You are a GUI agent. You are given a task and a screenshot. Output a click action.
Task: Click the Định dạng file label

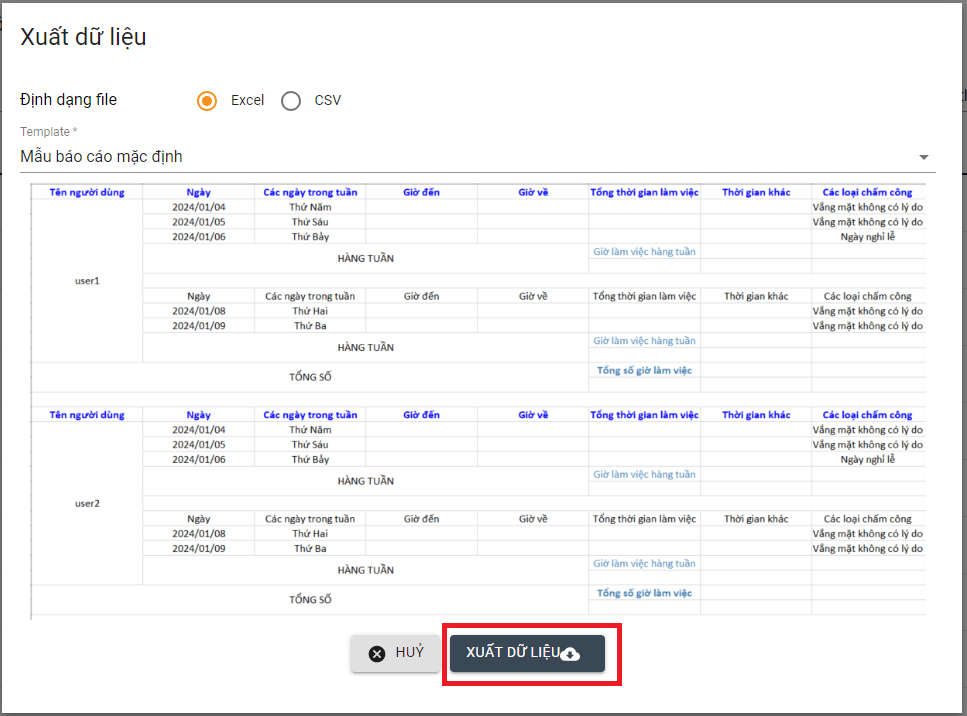(69, 100)
